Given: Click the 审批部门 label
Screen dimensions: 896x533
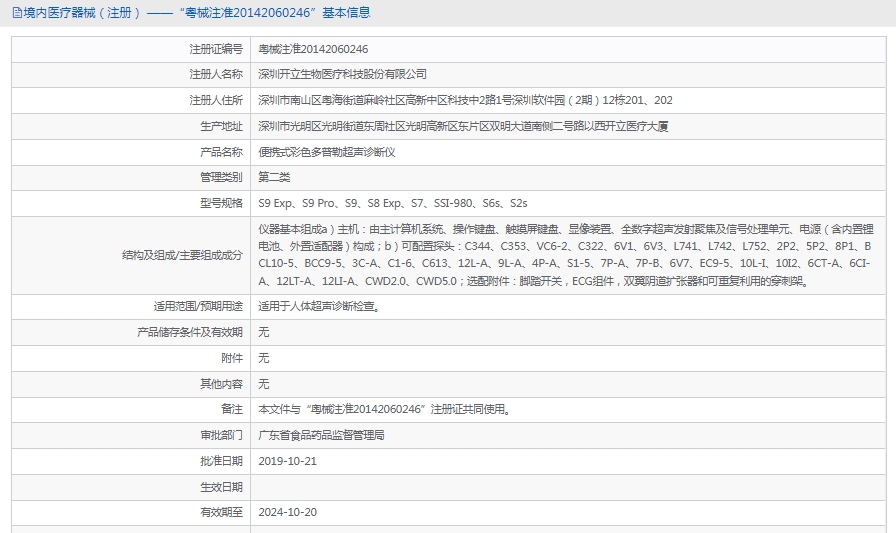Looking at the screenshot, I should tap(221, 435).
